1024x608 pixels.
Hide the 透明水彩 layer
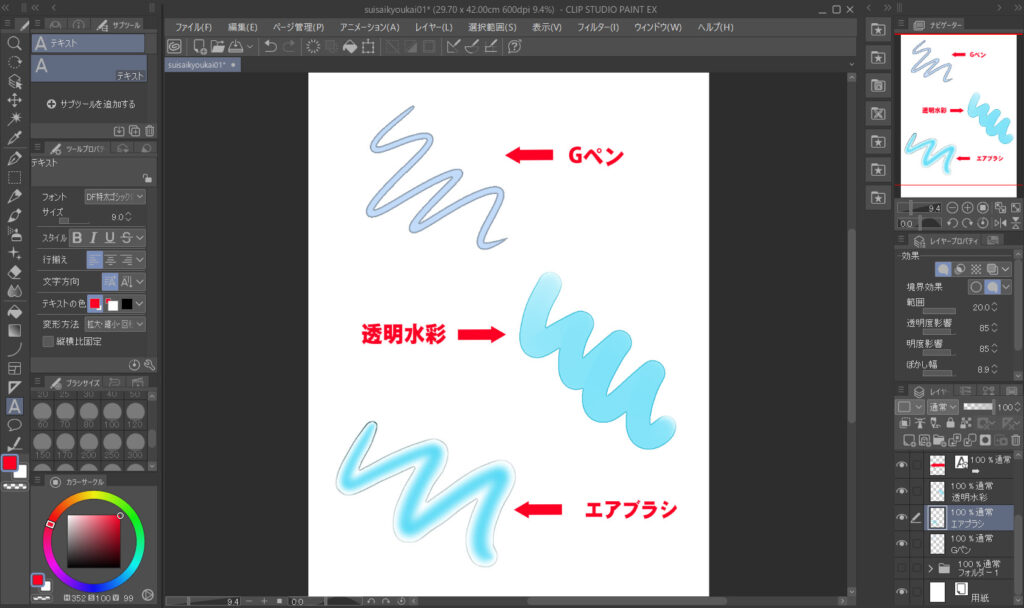click(902, 491)
